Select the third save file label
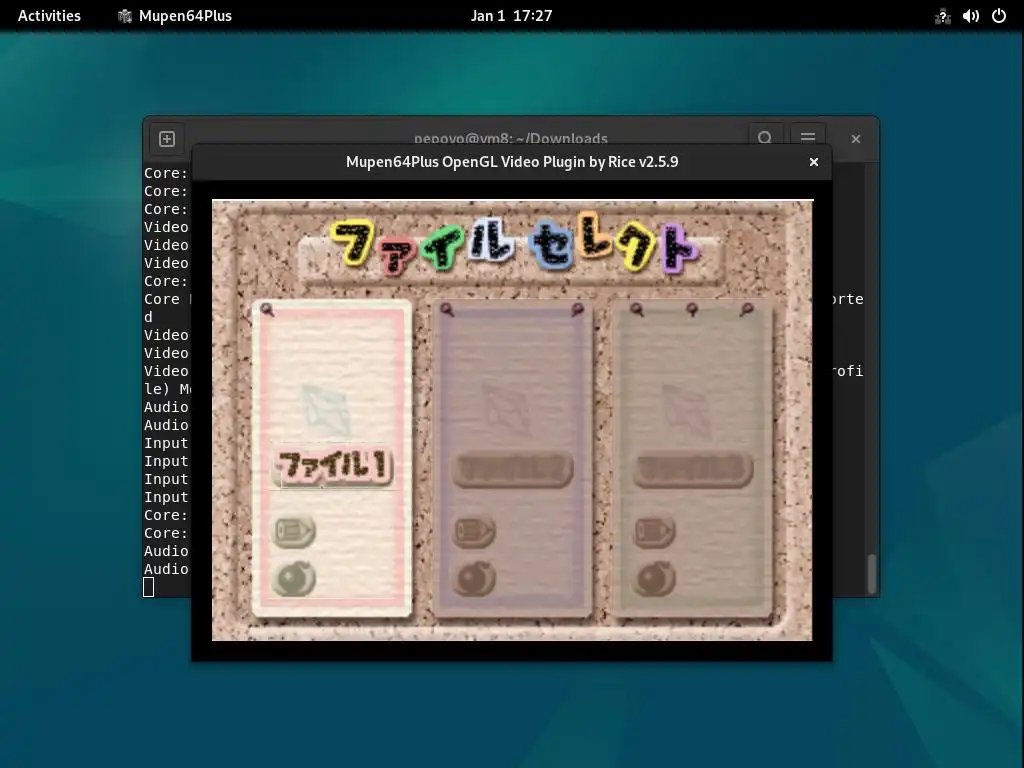The width and height of the screenshot is (1024, 768). 693,470
